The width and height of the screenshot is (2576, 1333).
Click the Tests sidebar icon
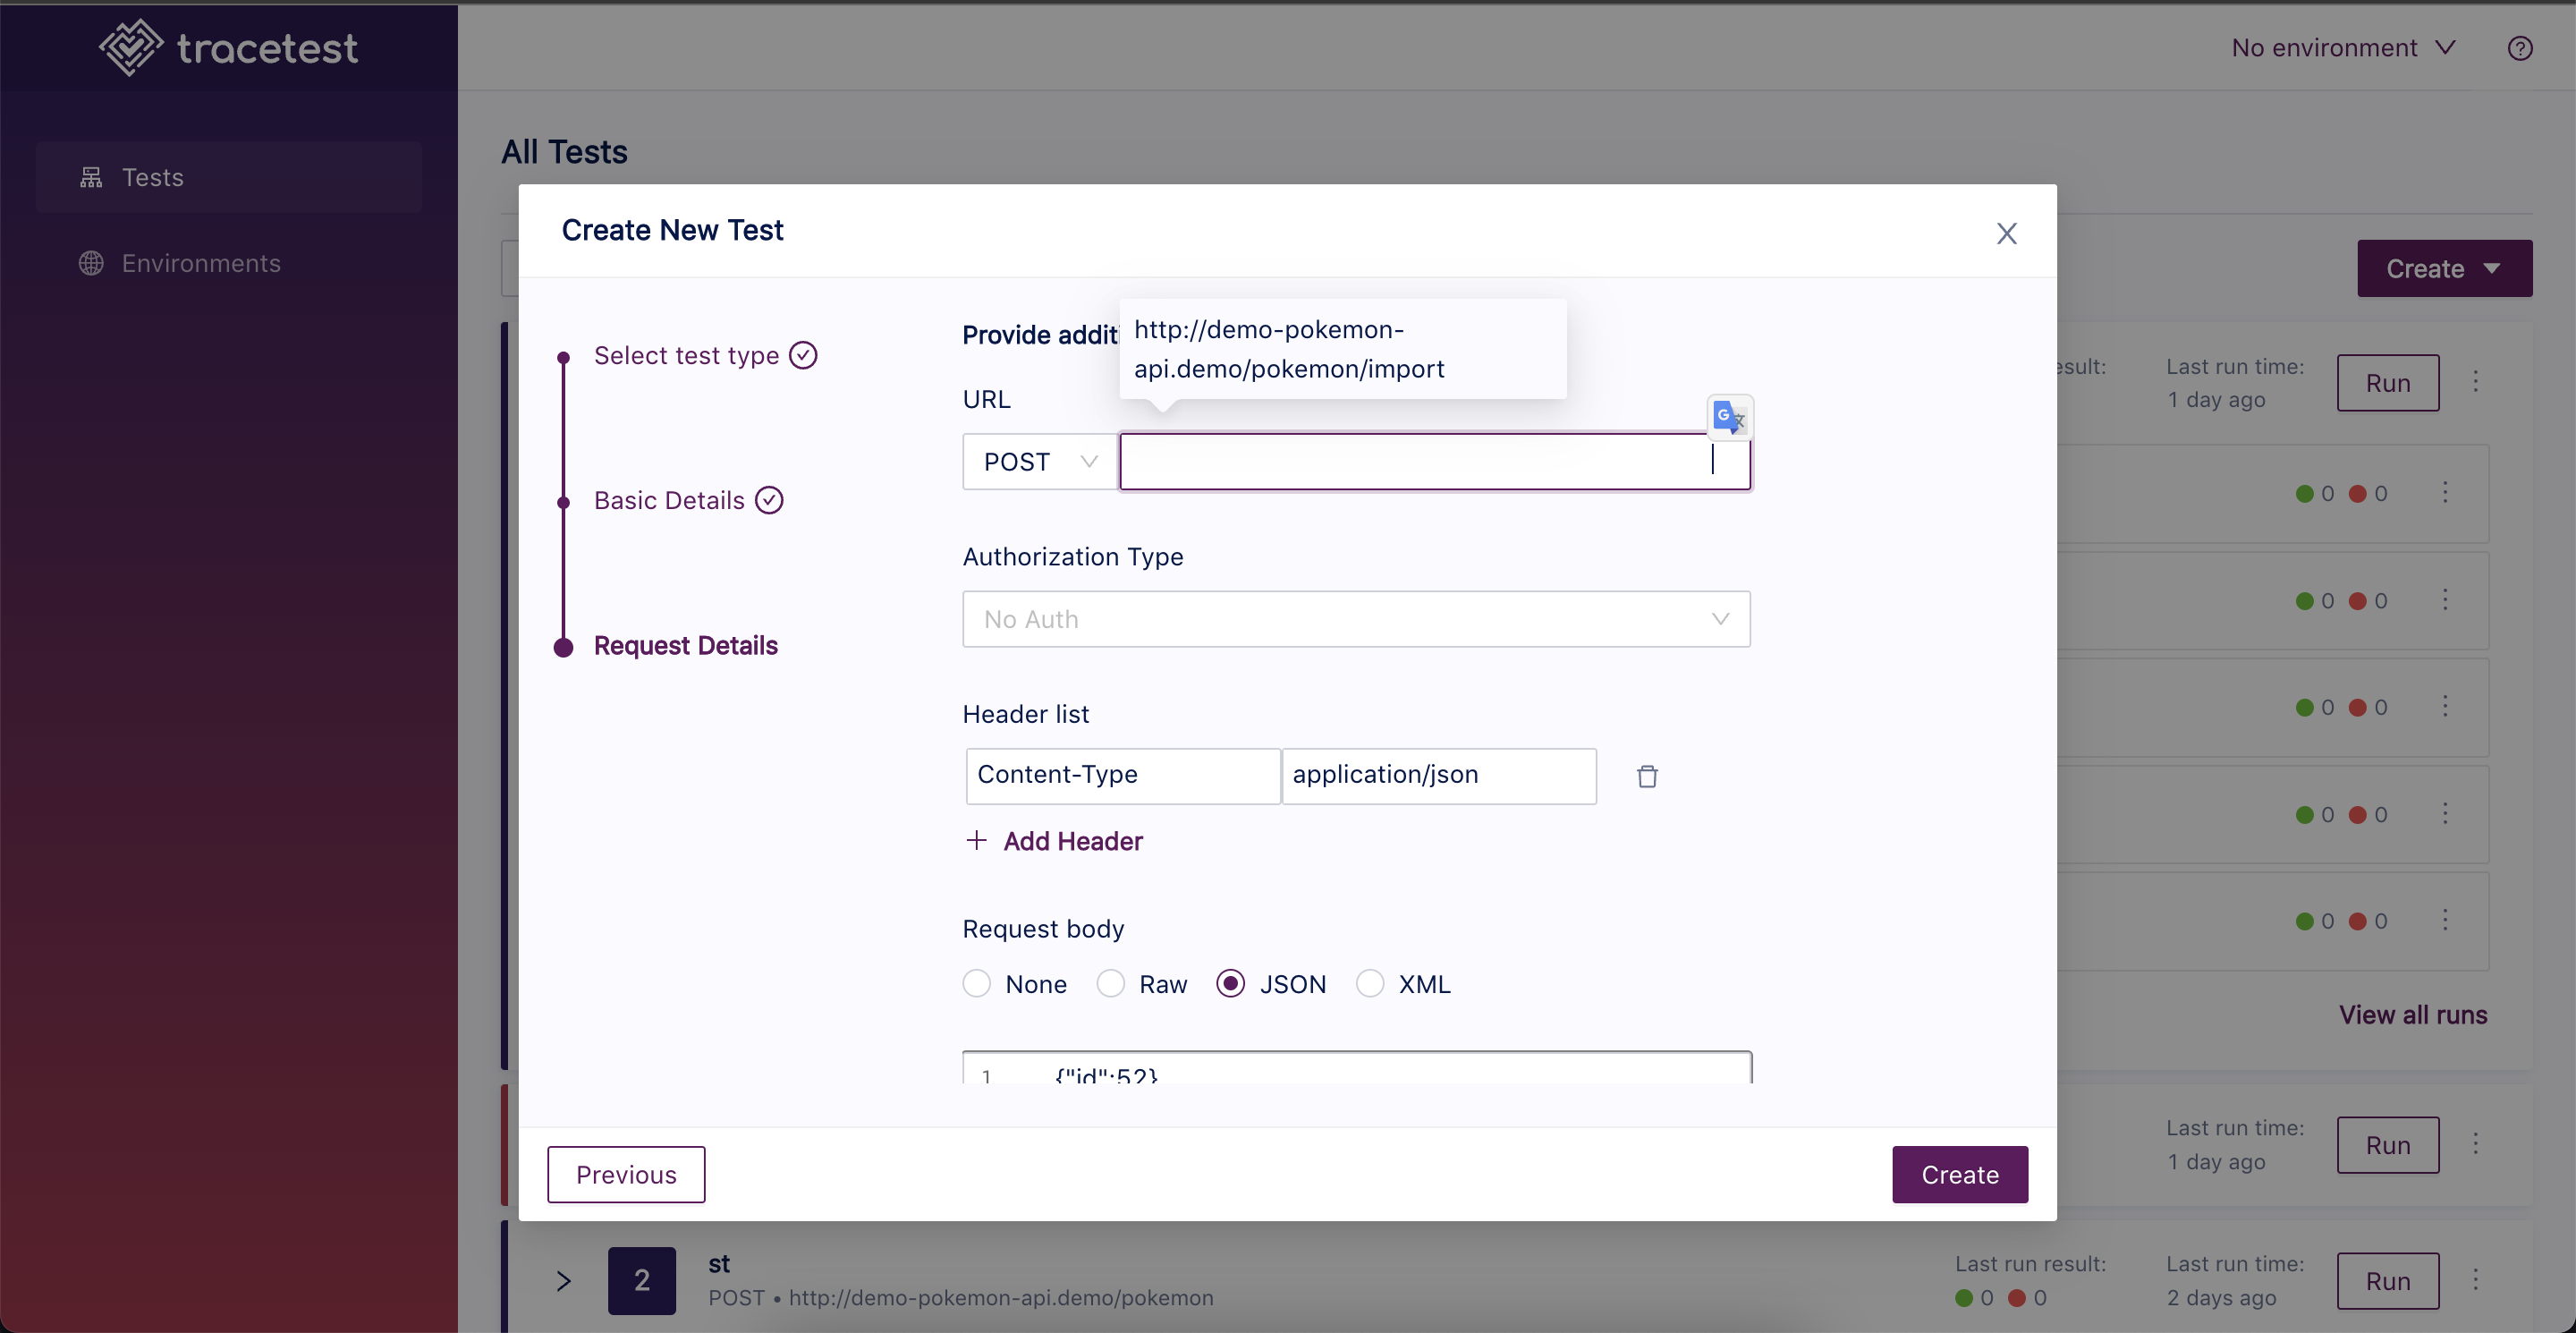click(x=91, y=177)
